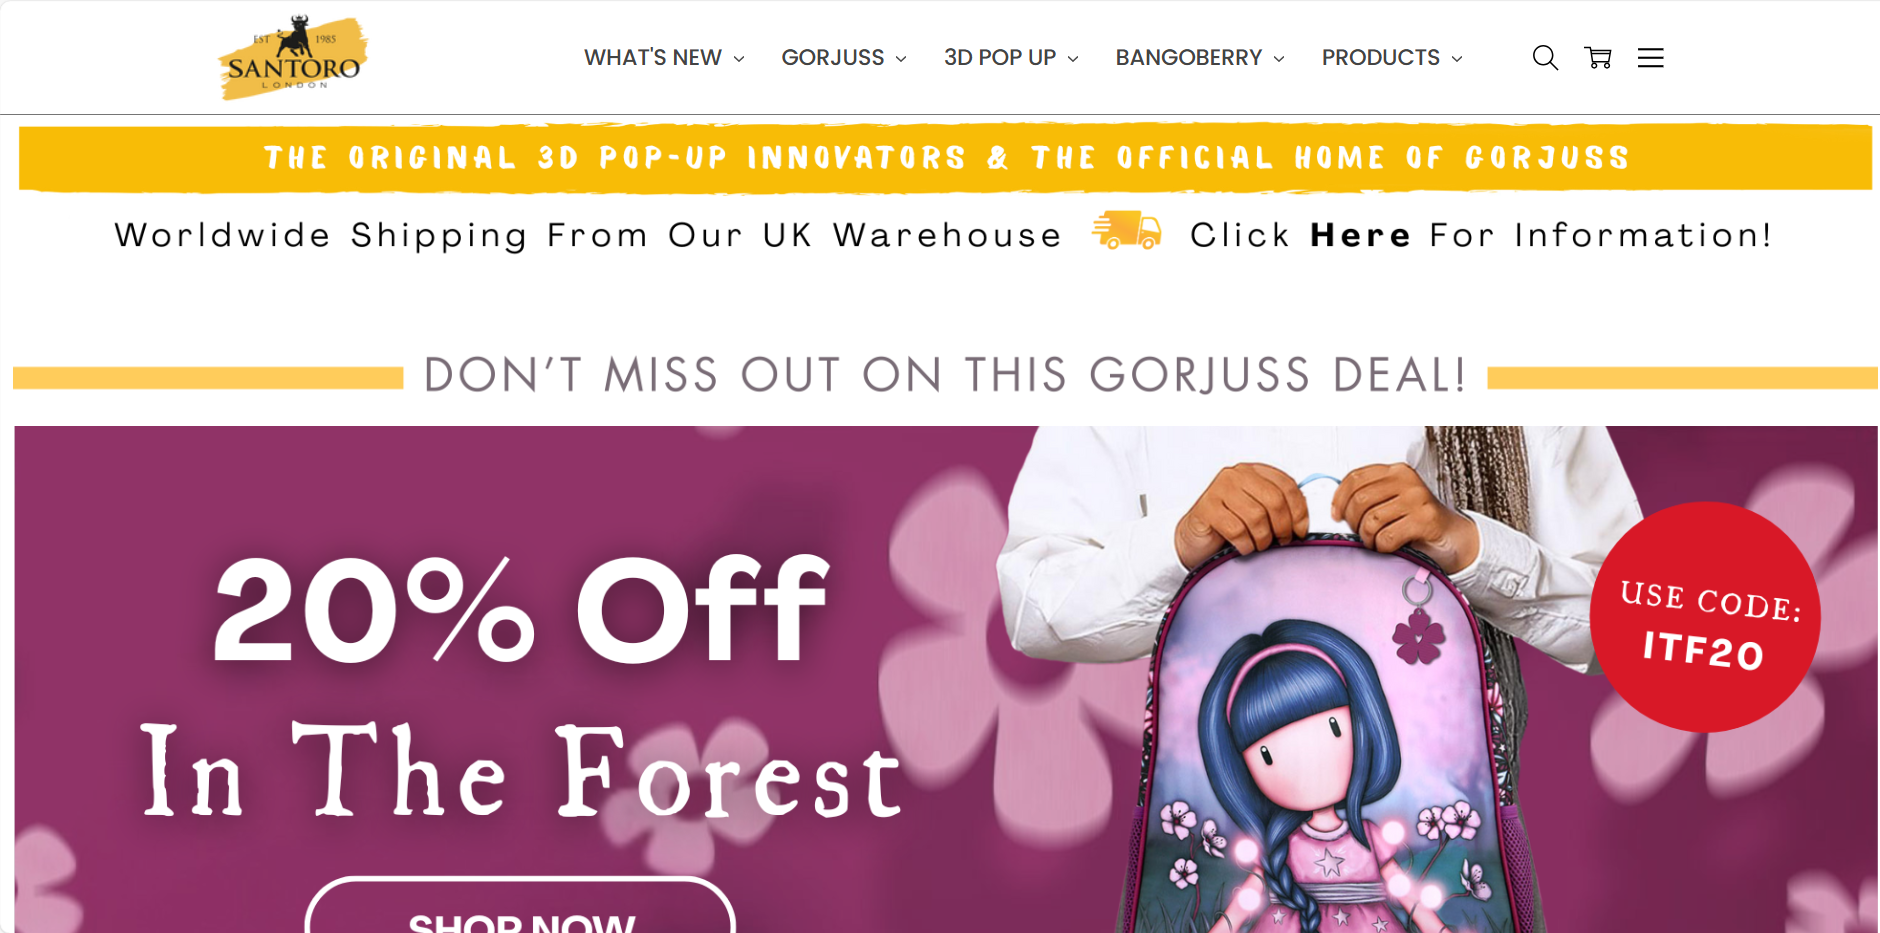
Task: Open the WHAT'S NEW menu item
Action: (x=653, y=58)
